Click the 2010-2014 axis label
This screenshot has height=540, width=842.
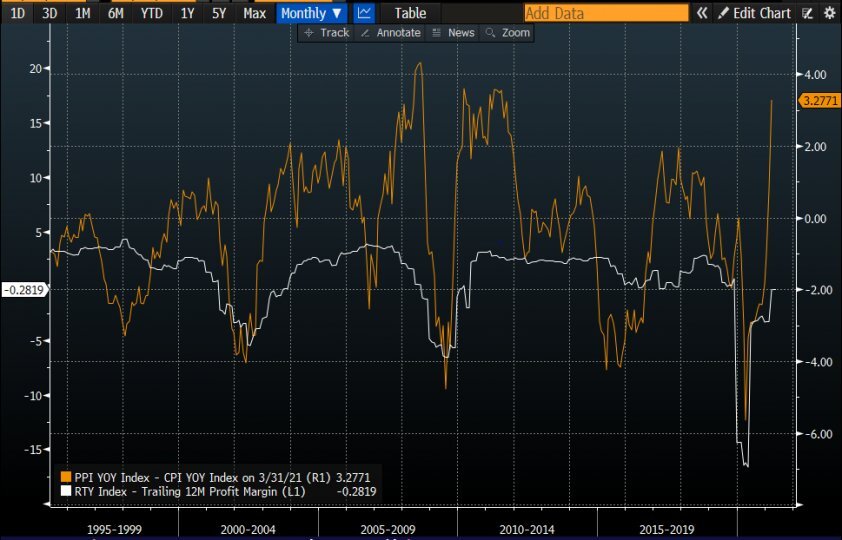(x=527, y=529)
